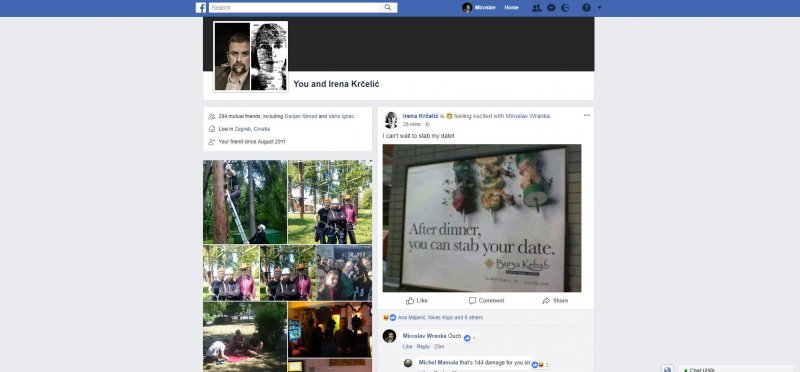
Task: Expand account settings dropdown arrow
Action: tap(599, 8)
